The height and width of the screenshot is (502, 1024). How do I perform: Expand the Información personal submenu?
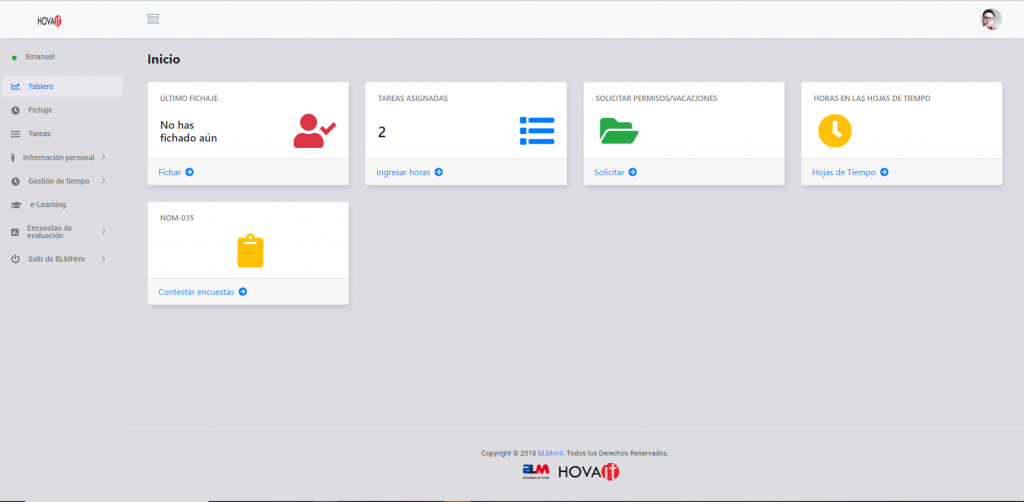point(58,157)
